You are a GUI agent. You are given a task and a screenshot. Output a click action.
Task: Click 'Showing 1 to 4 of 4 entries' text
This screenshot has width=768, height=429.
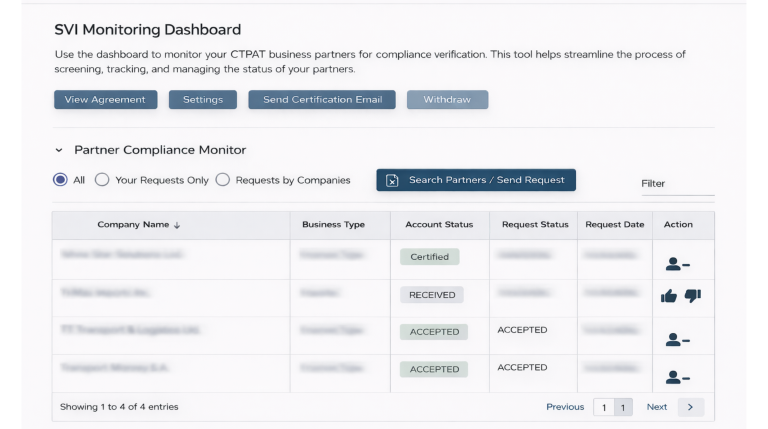[119, 407]
